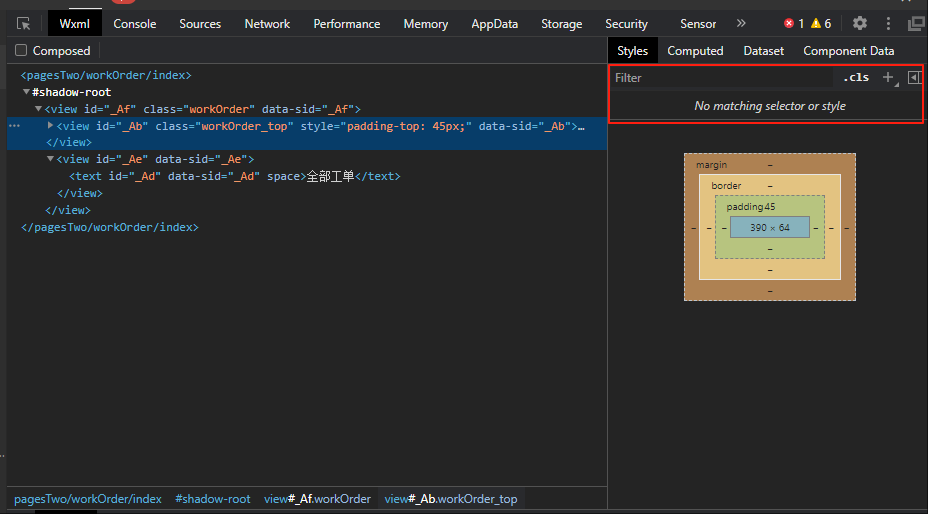The height and width of the screenshot is (514, 928).
Task: Open the DevTools settings gear
Action: coord(859,24)
